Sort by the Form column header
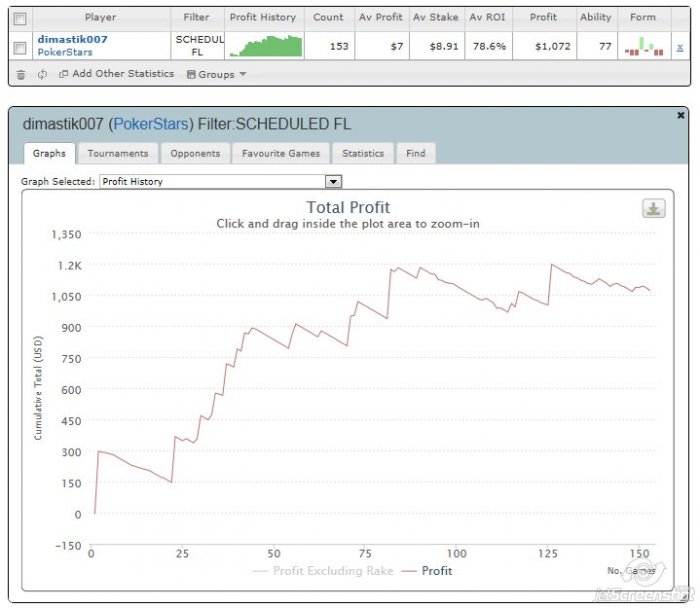 [643, 17]
